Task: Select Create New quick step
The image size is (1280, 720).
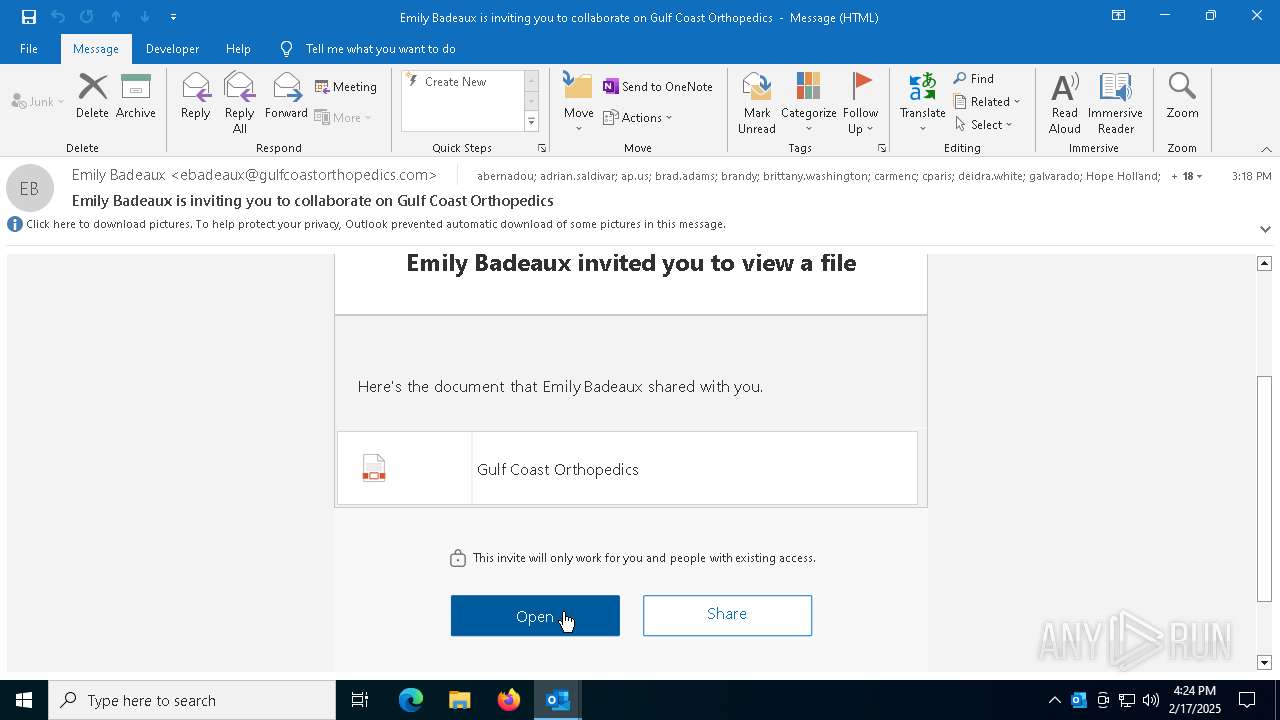Action: coord(455,82)
